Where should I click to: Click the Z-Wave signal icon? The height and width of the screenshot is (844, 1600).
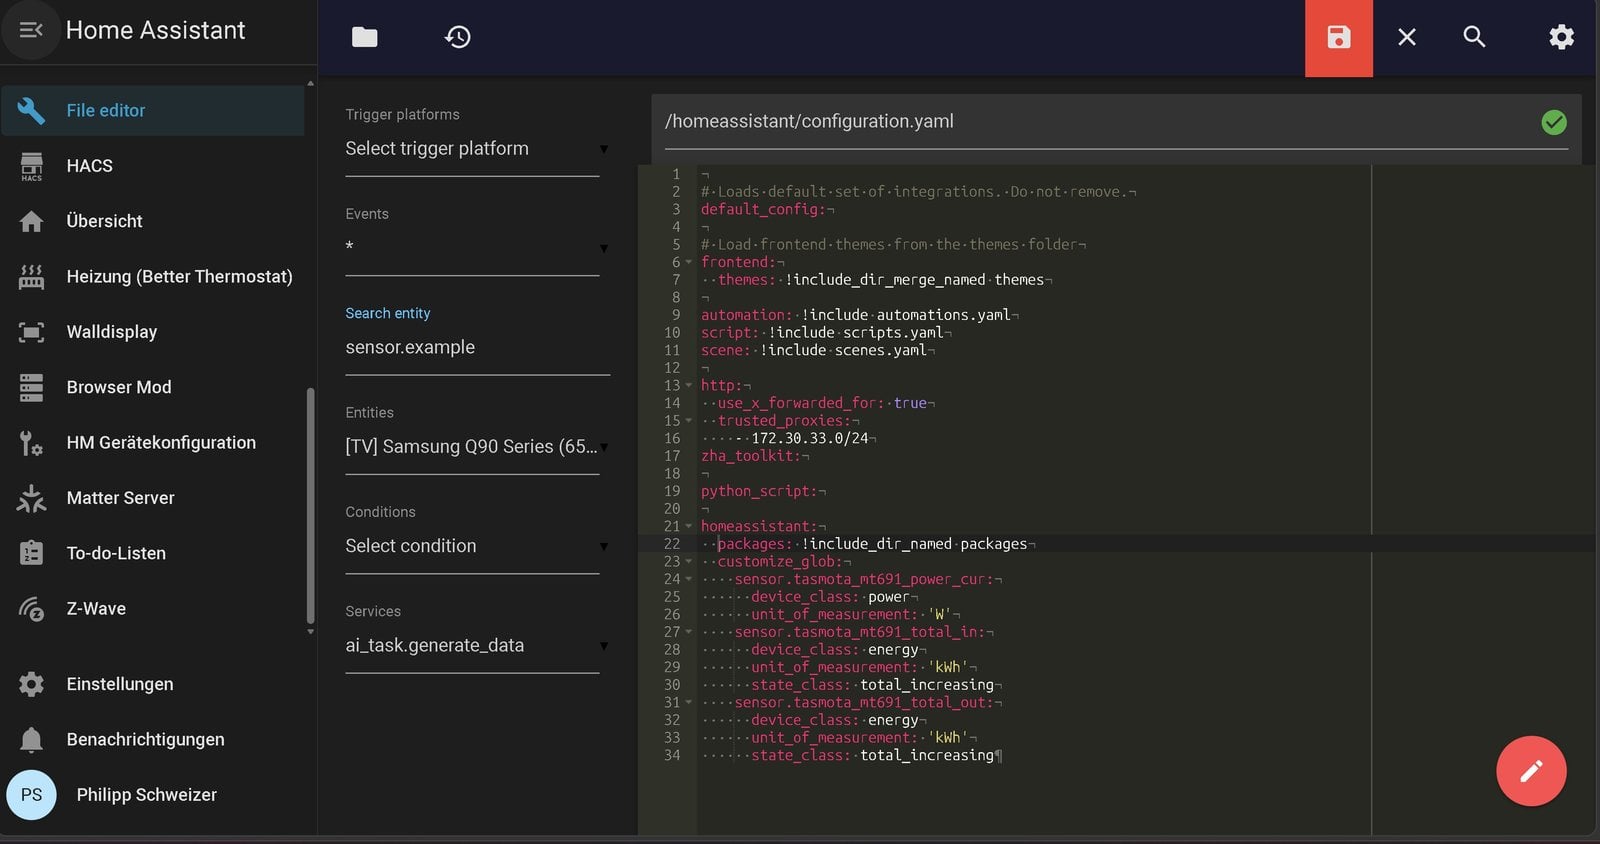[x=31, y=609]
